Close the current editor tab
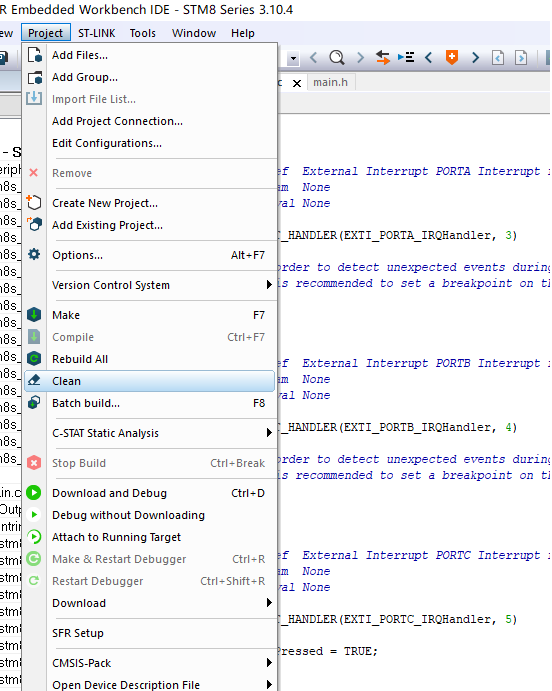 297,83
